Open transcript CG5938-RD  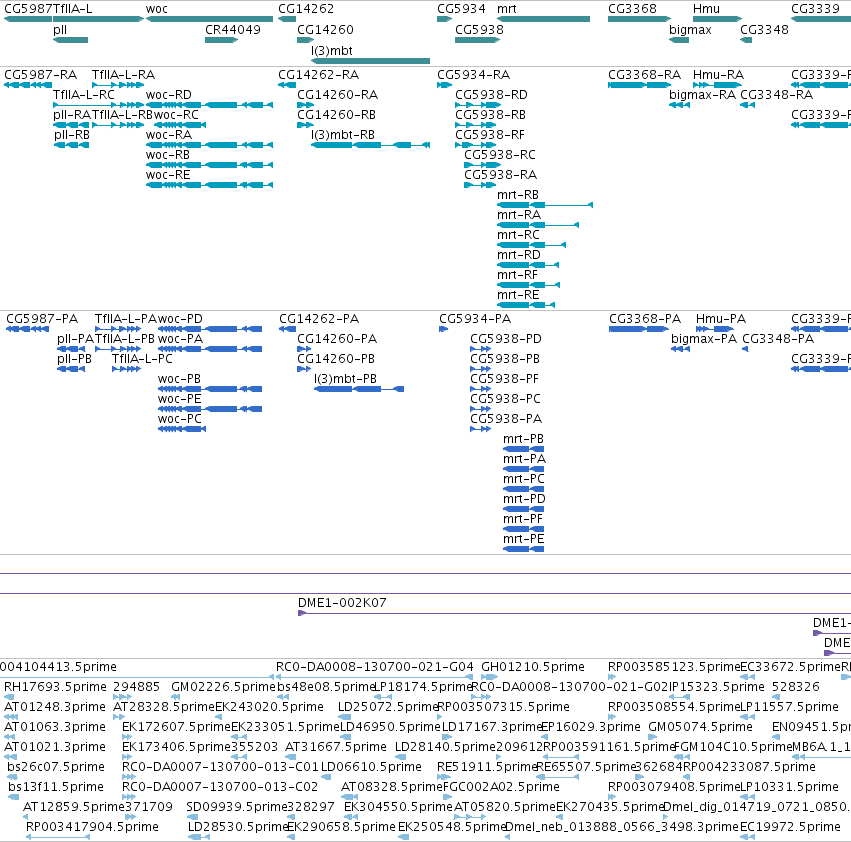(478, 105)
